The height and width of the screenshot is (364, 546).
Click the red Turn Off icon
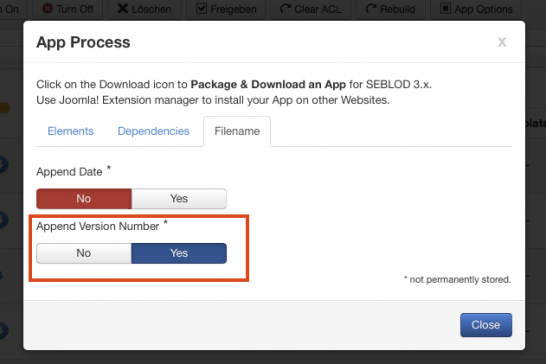(x=47, y=8)
